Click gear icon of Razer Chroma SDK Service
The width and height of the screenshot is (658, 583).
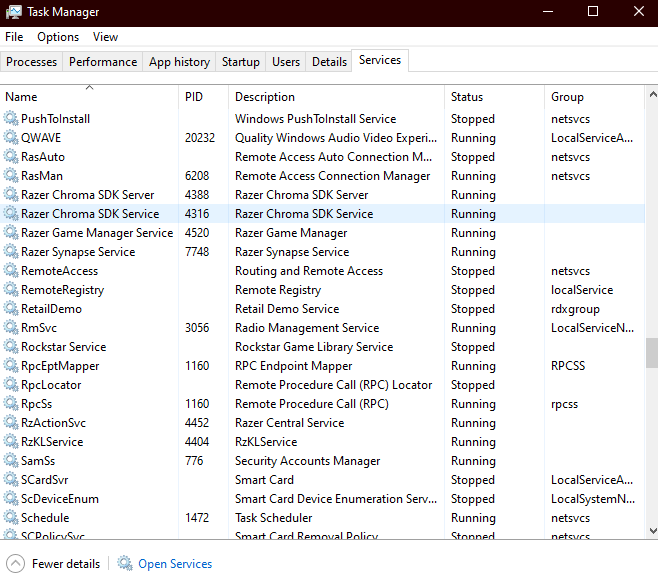pyautogui.click(x=11, y=213)
